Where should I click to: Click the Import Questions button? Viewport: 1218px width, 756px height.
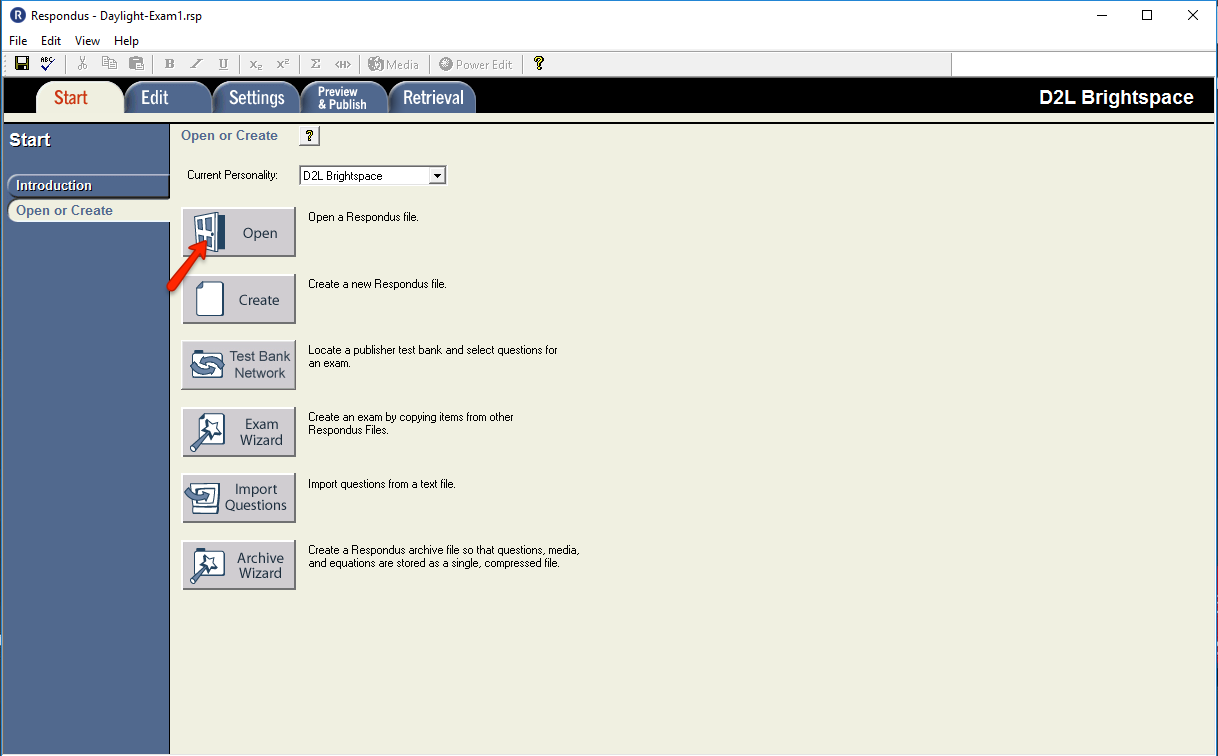tap(239, 497)
